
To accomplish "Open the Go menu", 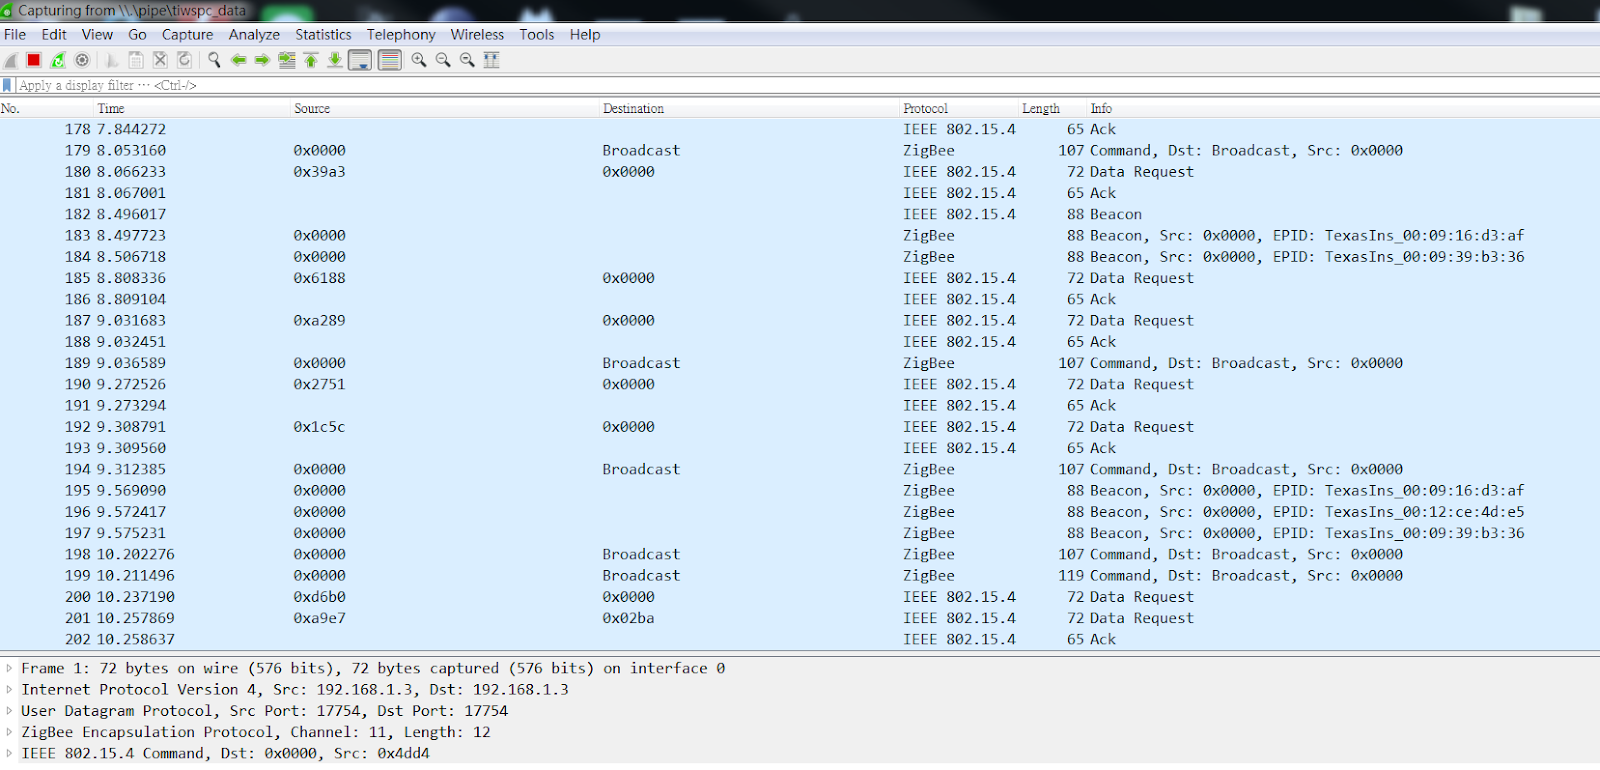I will [137, 35].
